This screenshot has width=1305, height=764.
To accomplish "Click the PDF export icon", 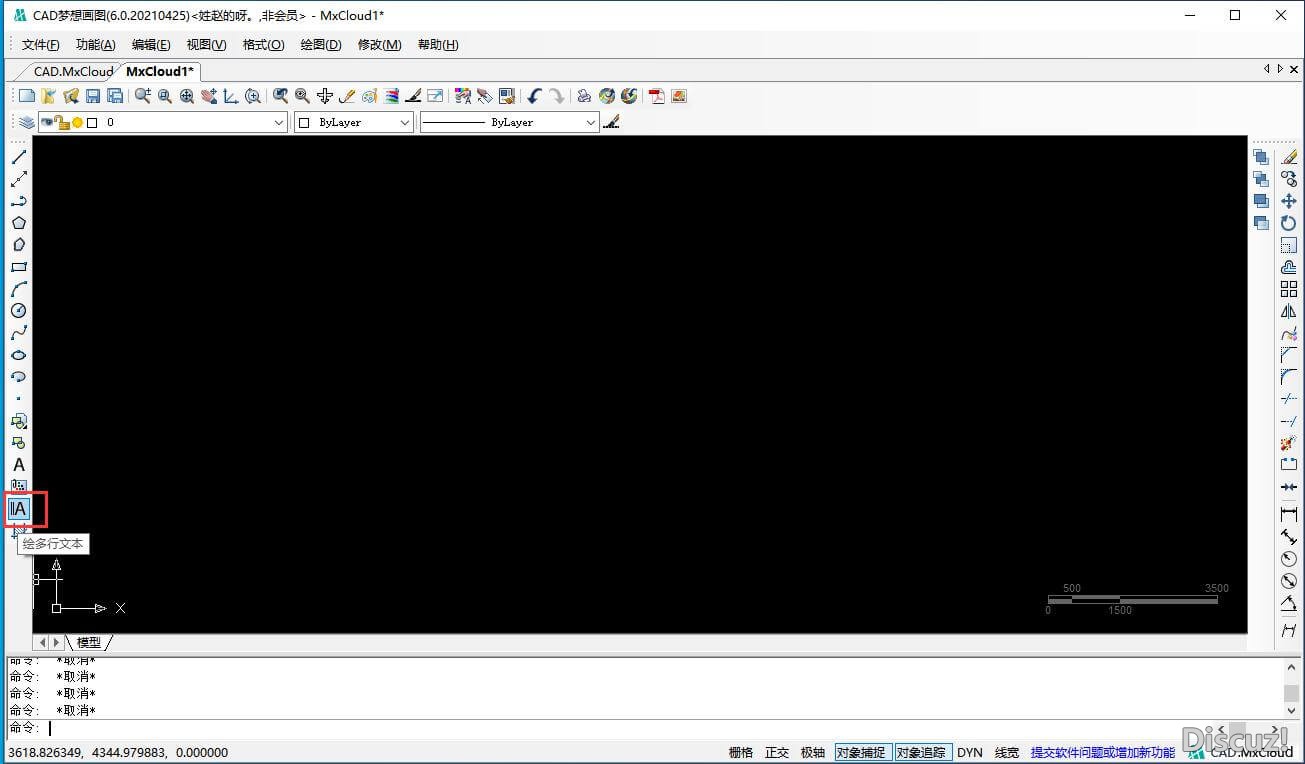I will pos(657,96).
